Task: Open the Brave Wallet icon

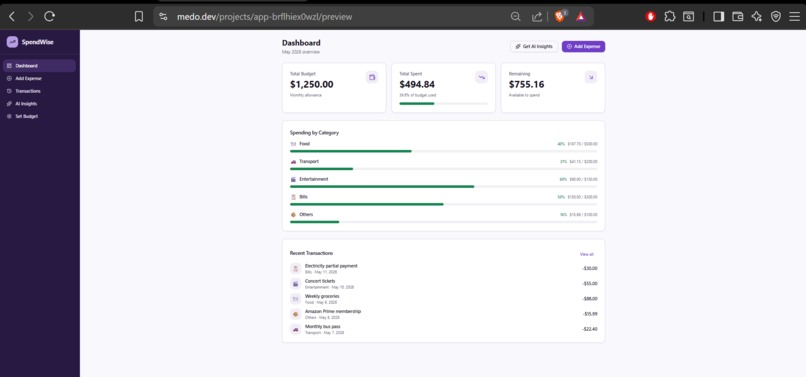Action: [738, 16]
